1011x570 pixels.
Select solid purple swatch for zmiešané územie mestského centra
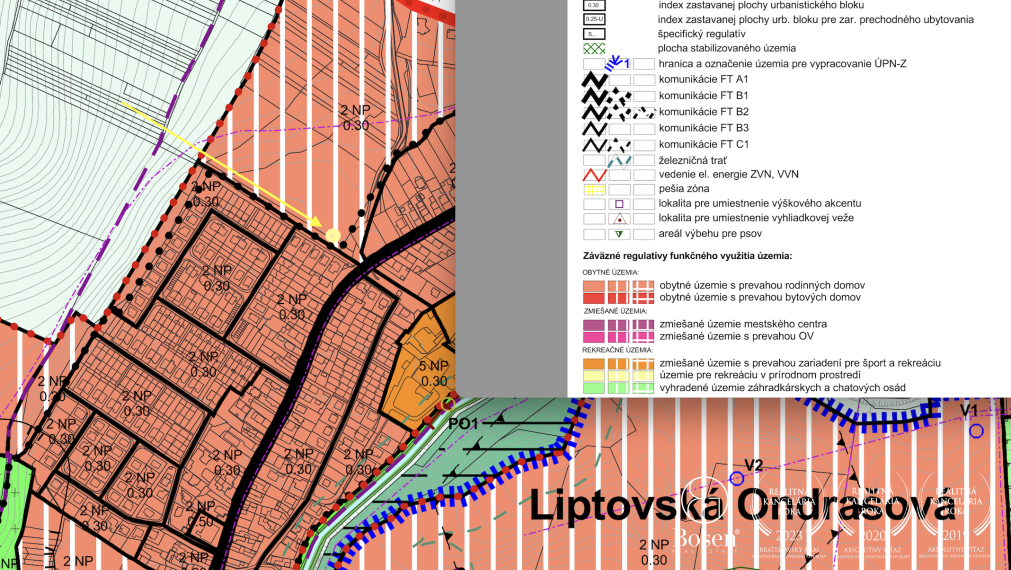coord(594,325)
